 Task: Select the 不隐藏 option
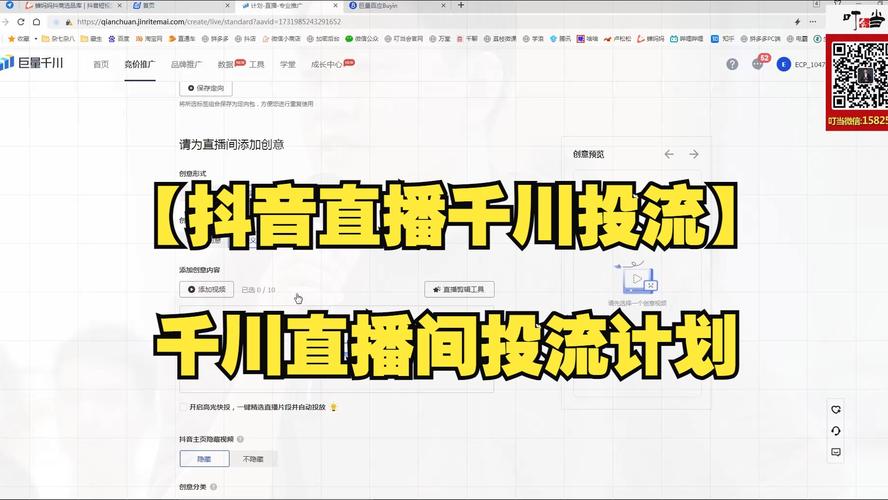tap(253, 459)
